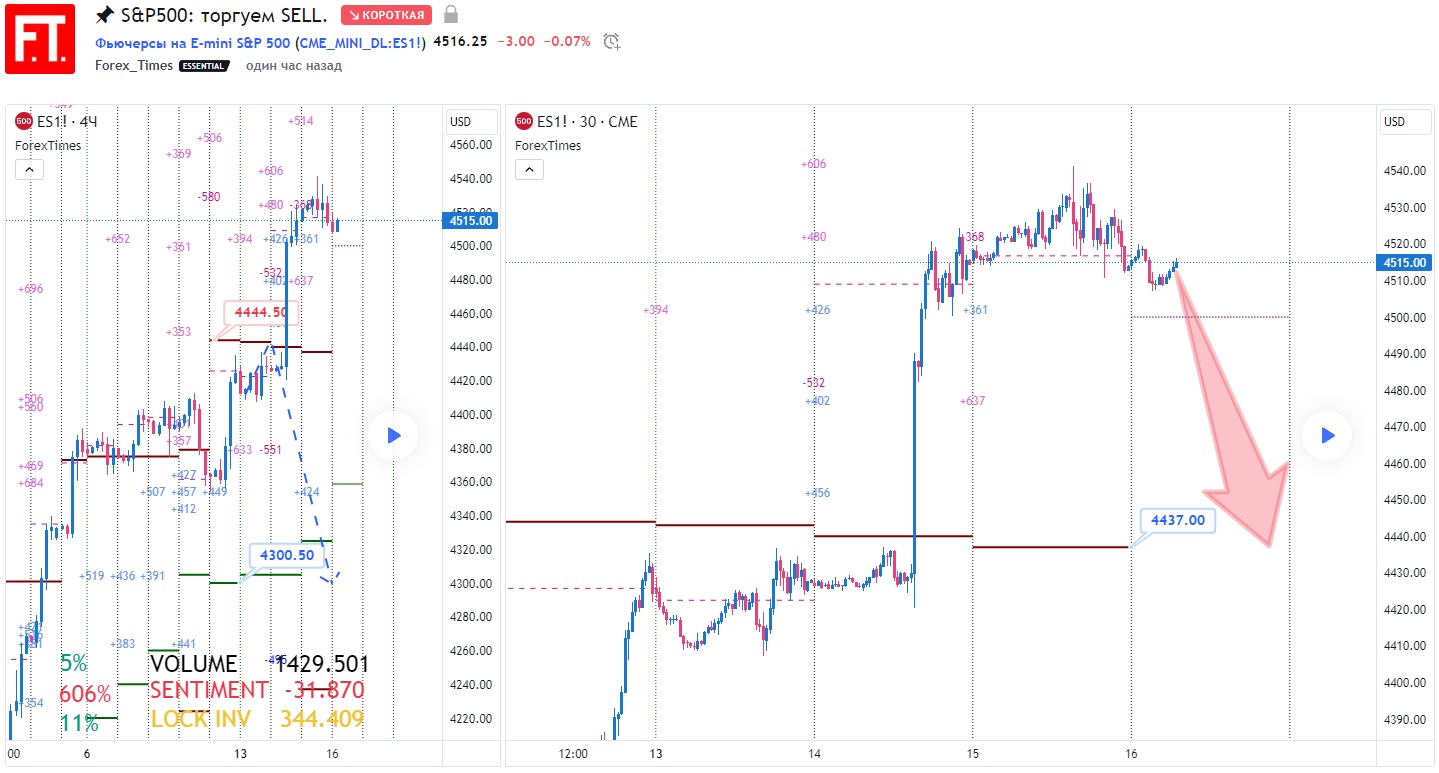Open the idea title S&P500: торгуем SELL.

click(223, 15)
